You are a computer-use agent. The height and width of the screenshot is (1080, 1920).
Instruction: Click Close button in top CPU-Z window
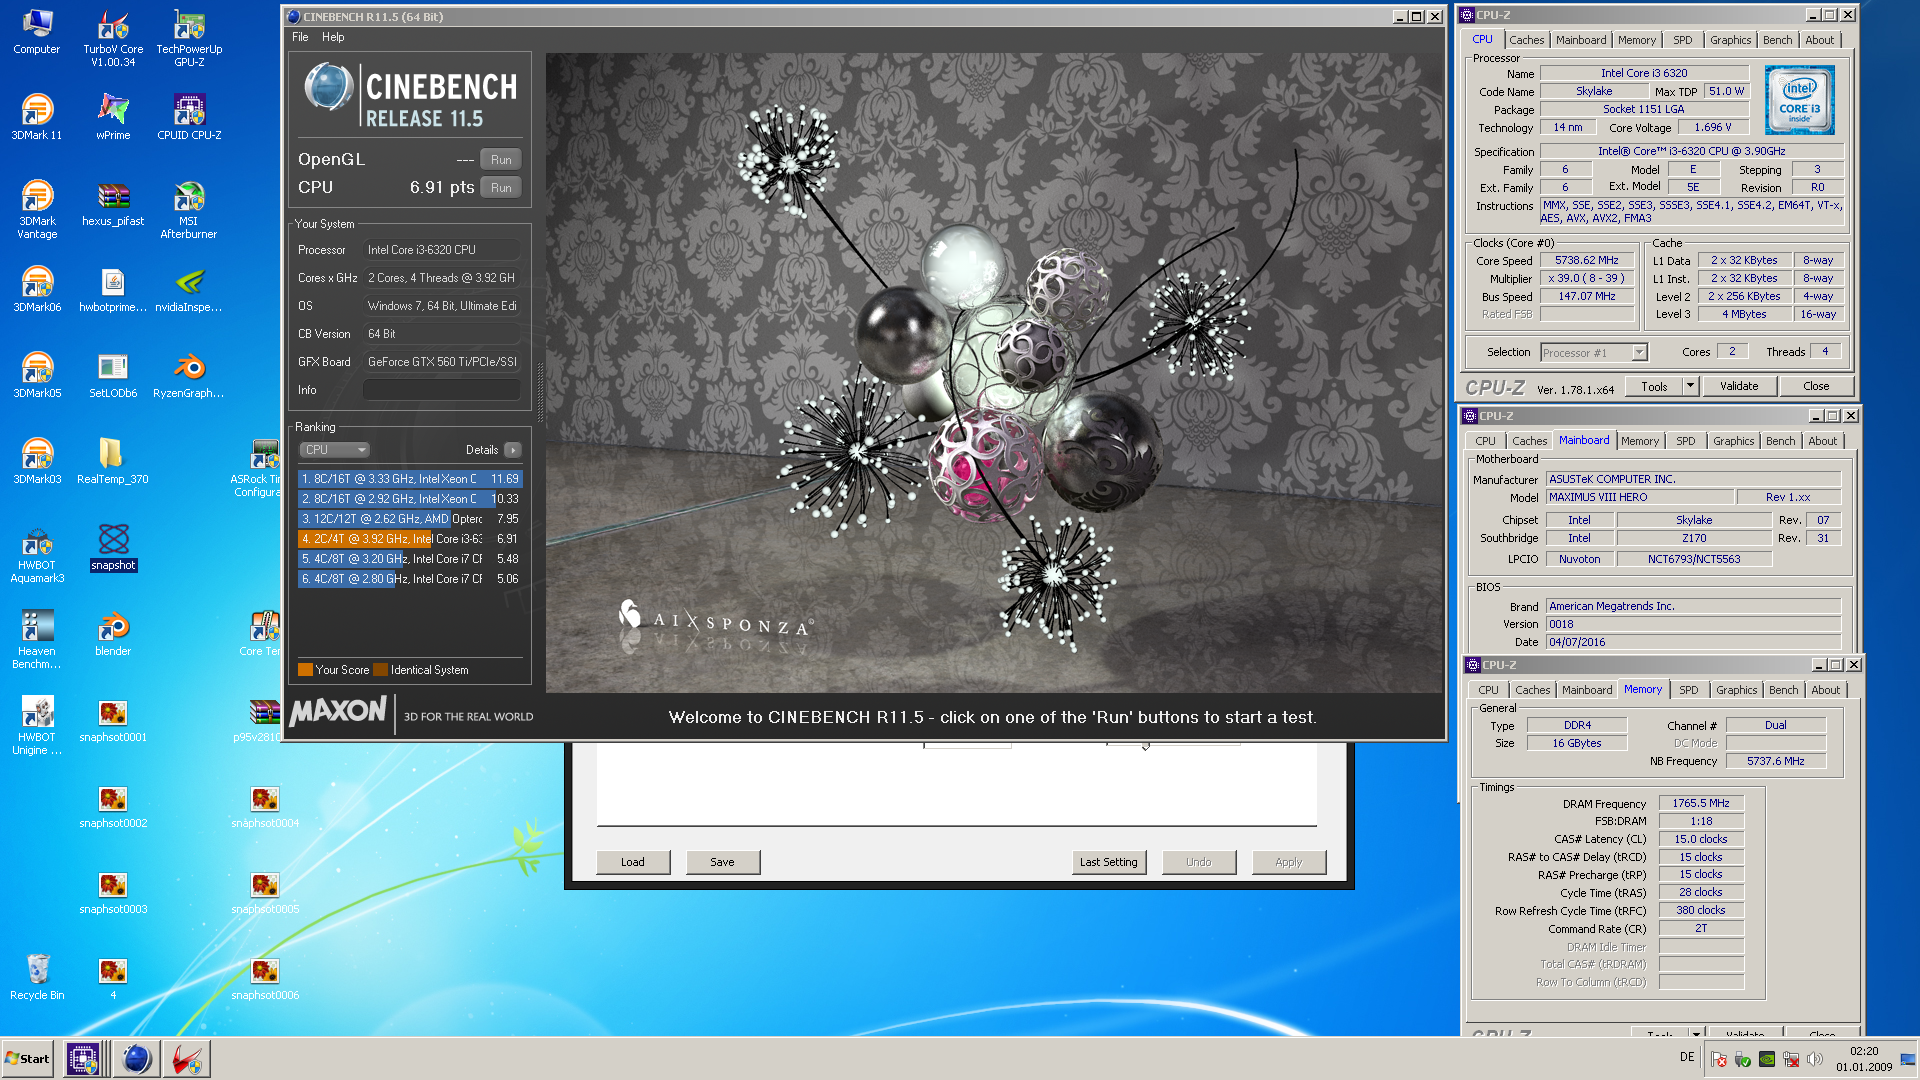point(1816,387)
